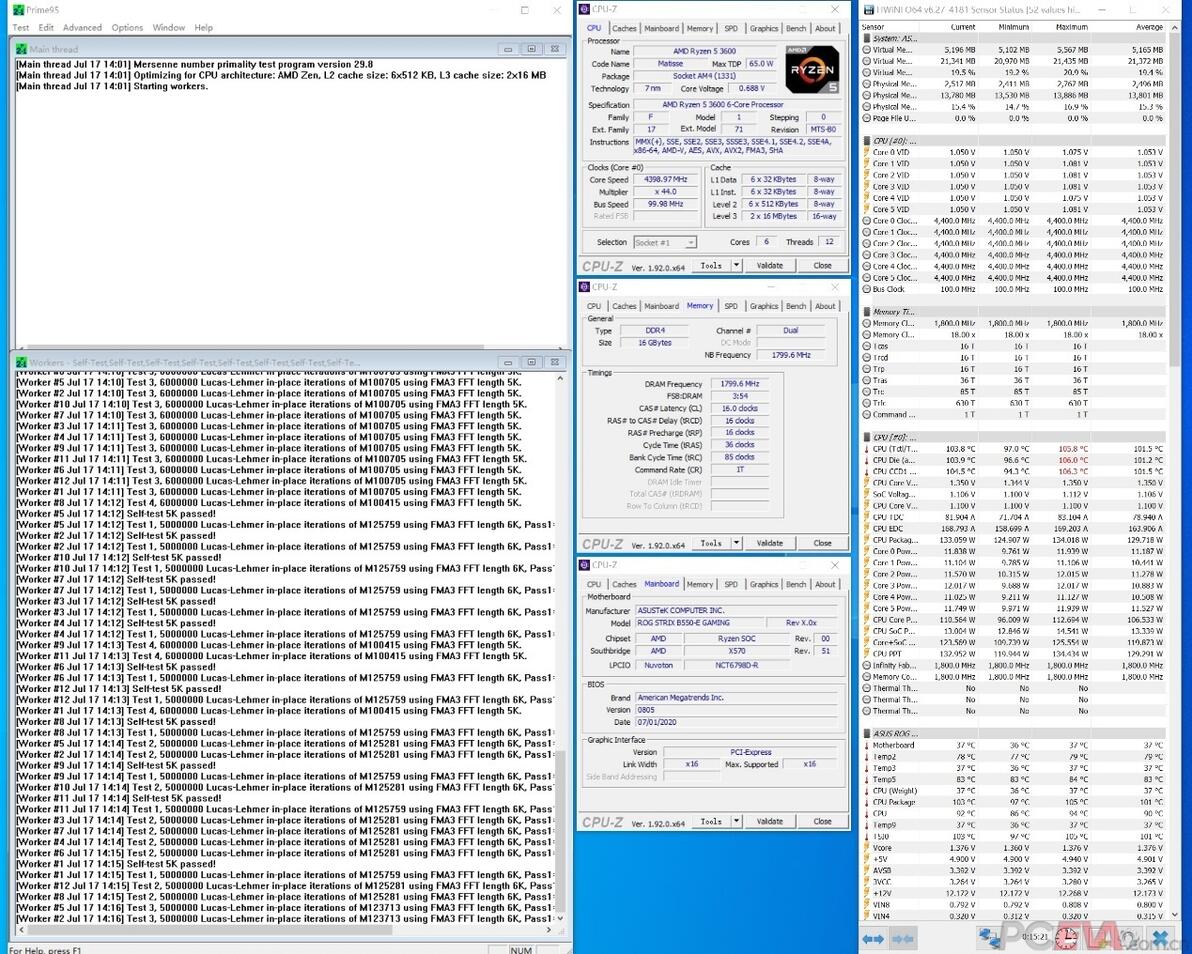The height and width of the screenshot is (954, 1192).
Task: Click the bolt icon beside Core 0 VID
Action: [867, 152]
